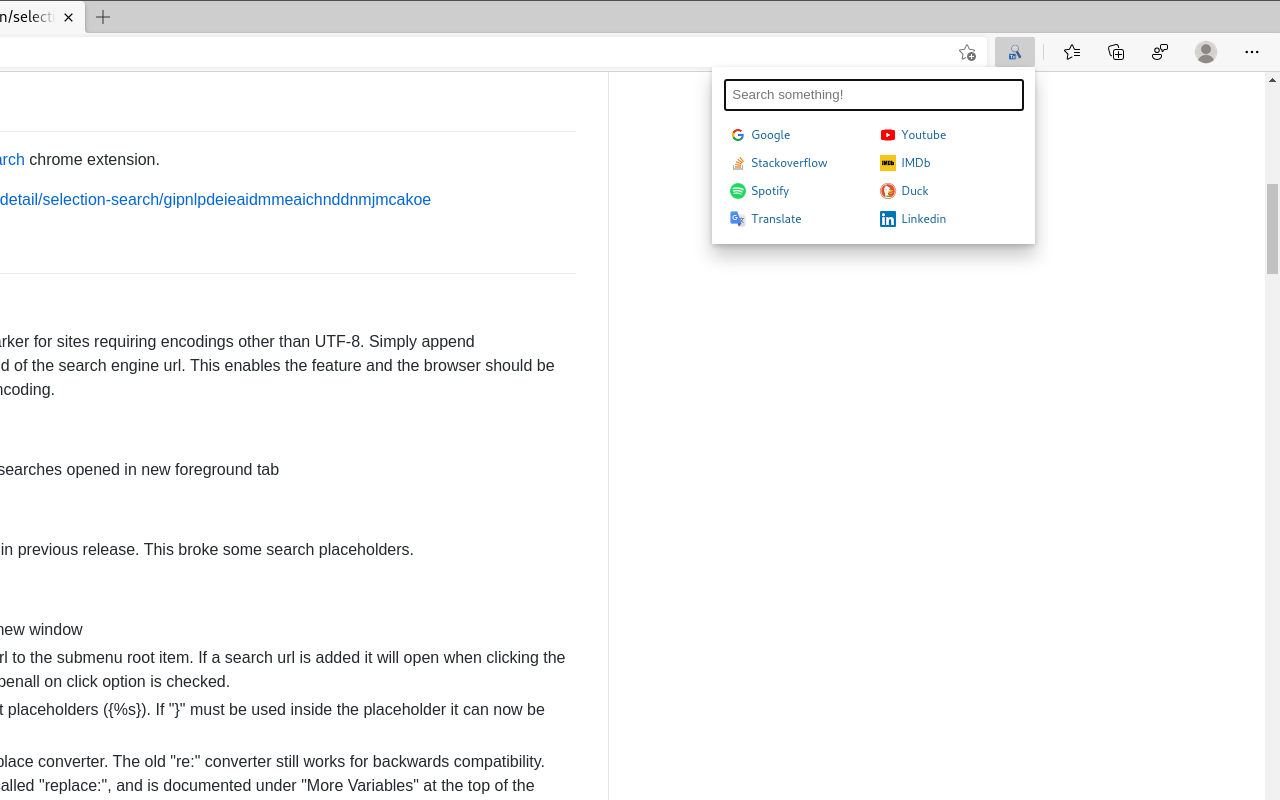Select Stackoverflow search engine link
1280x800 pixels.
(789, 163)
